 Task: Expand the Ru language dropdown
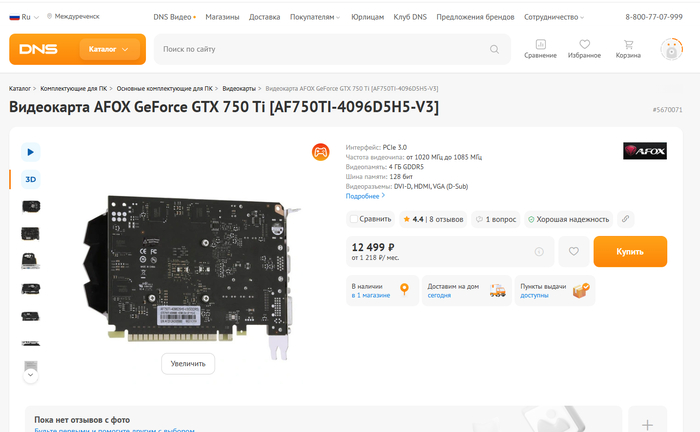[37, 17]
